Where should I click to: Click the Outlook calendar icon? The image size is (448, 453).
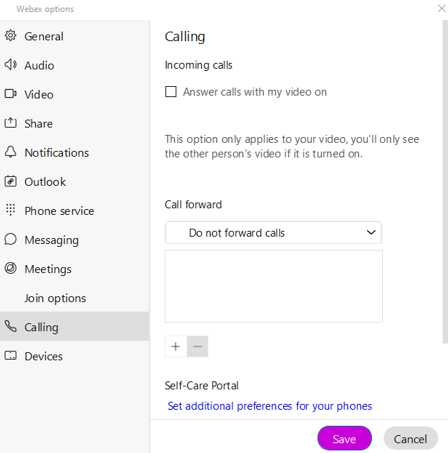pos(10,181)
